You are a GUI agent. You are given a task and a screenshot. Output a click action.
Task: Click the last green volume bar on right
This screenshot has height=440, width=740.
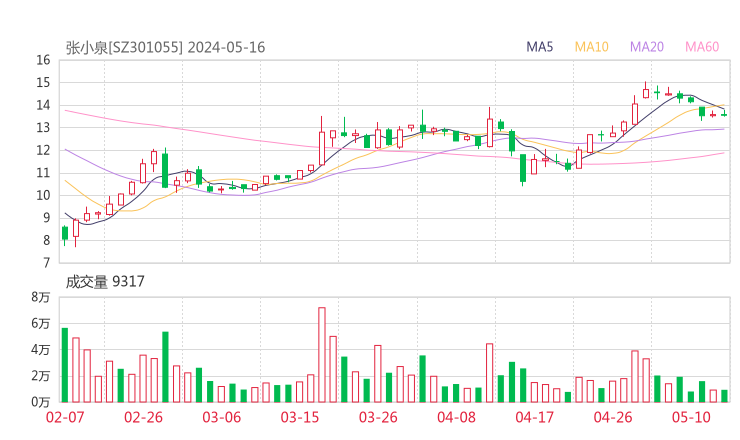[724, 396]
